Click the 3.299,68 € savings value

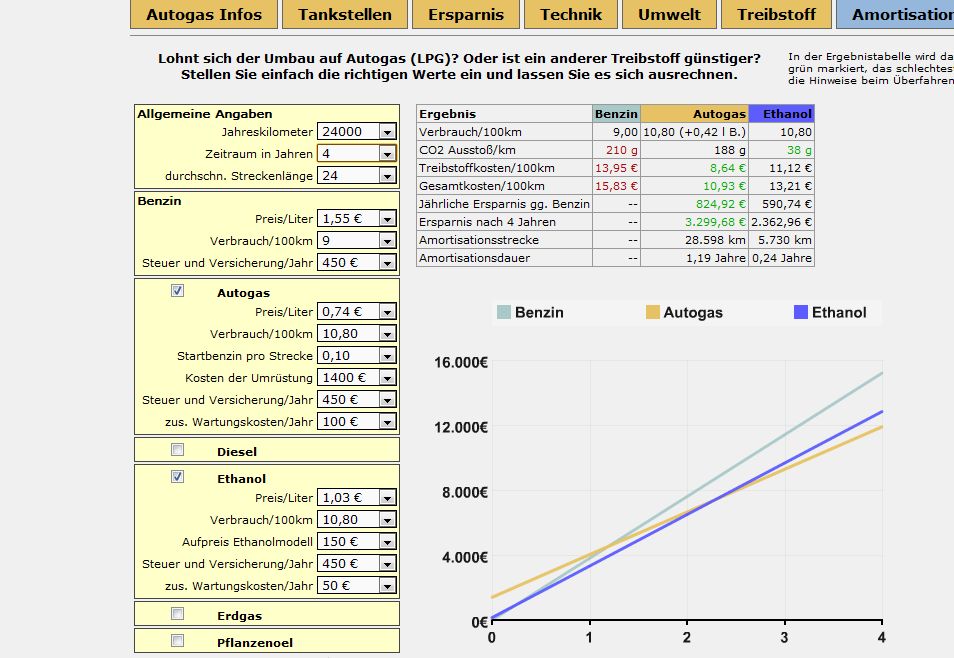pos(716,222)
